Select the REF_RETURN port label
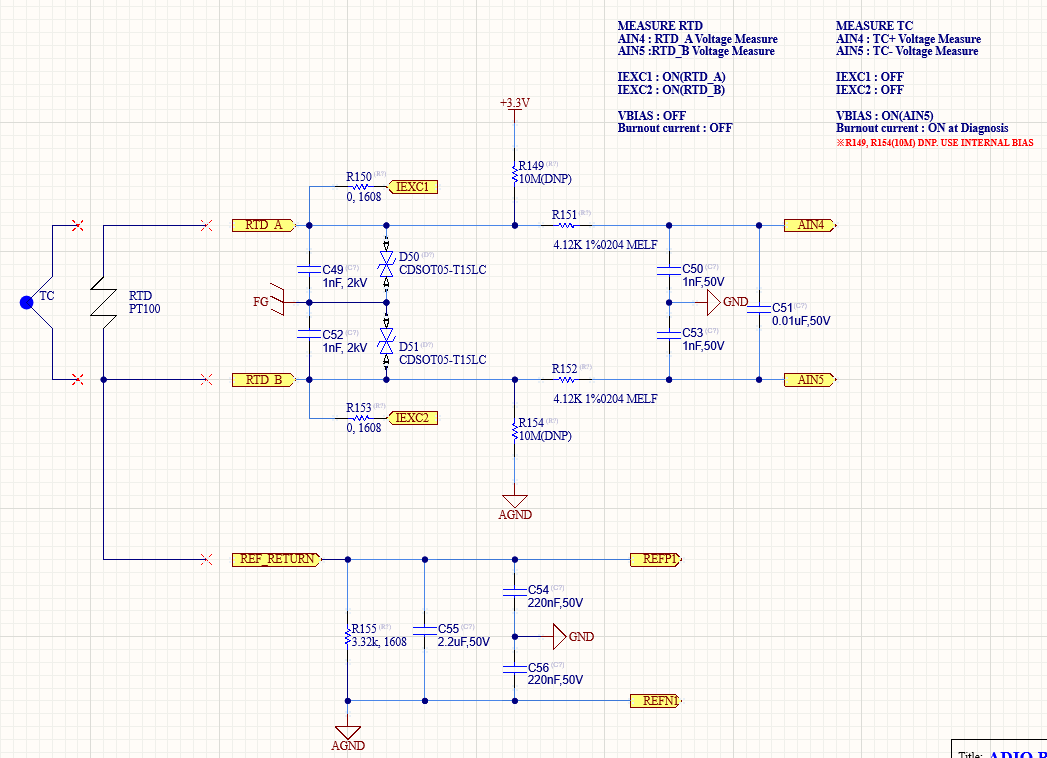 click(x=277, y=559)
